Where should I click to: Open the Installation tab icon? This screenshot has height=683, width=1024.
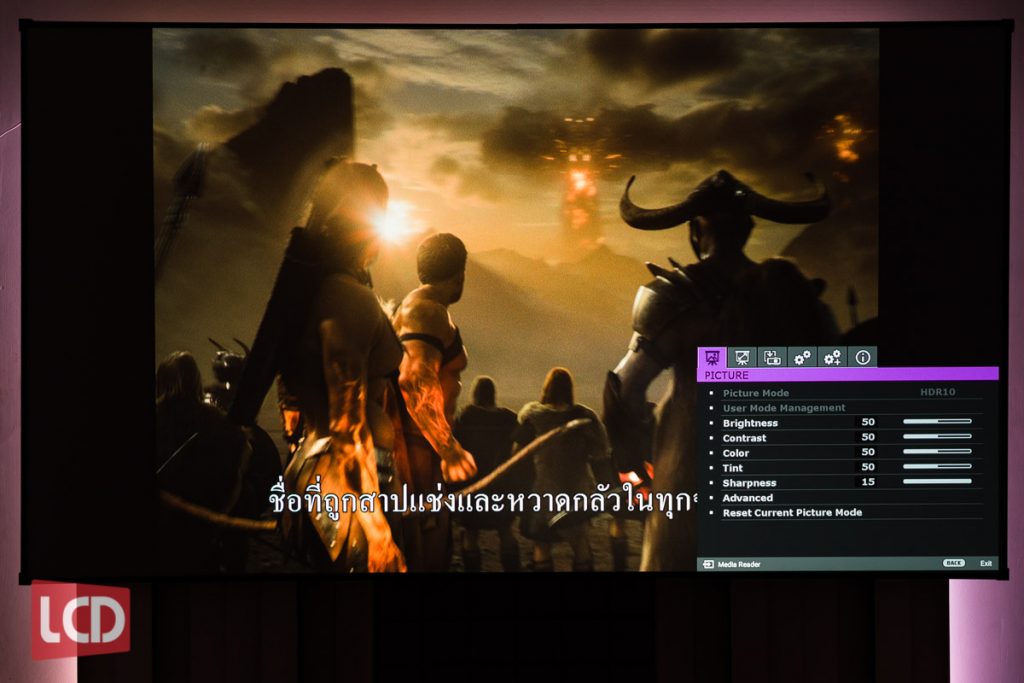click(x=772, y=357)
